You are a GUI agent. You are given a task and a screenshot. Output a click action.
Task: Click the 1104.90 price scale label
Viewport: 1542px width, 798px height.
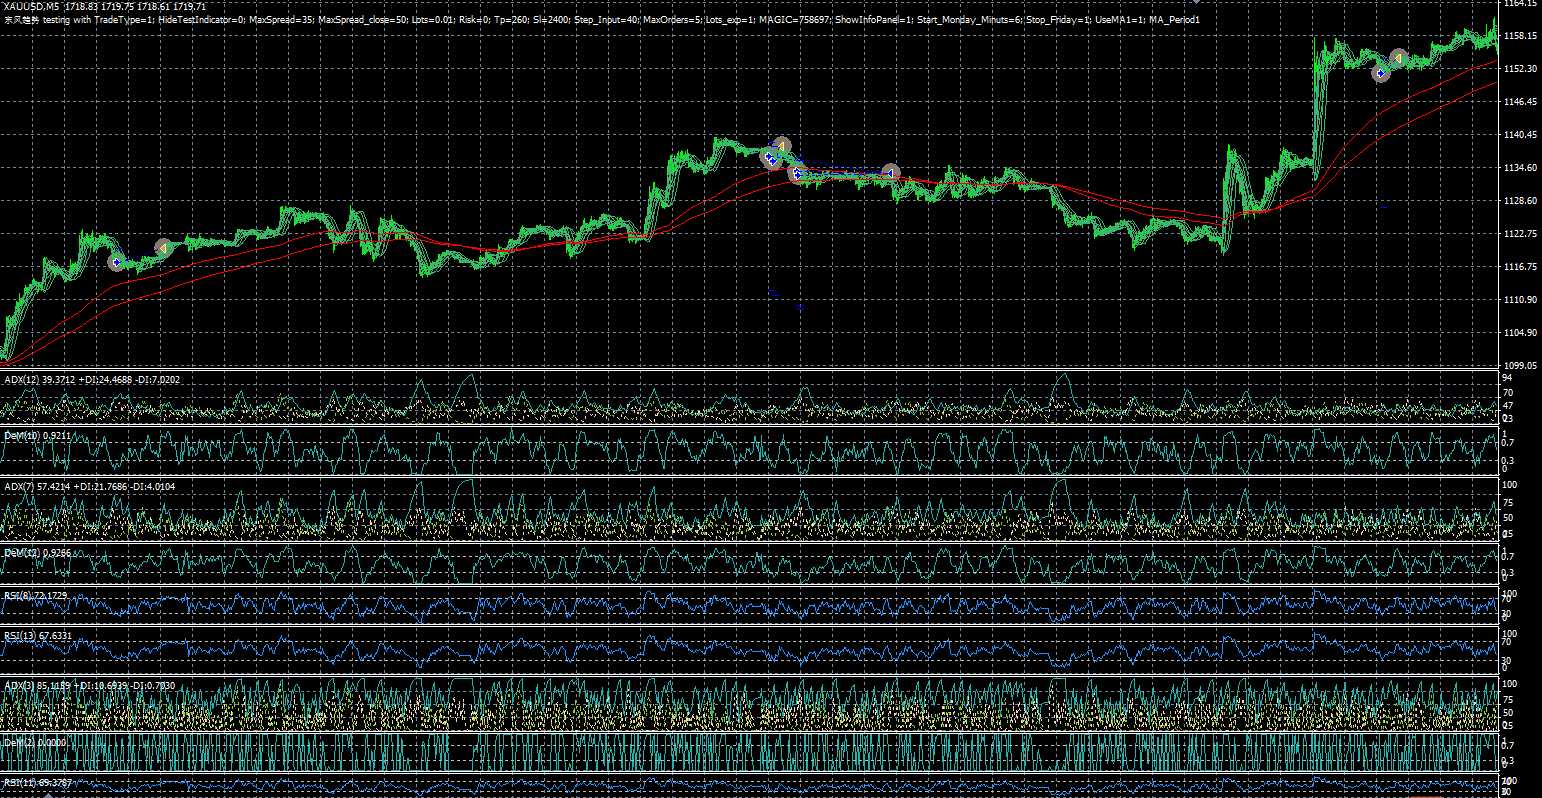coord(1520,333)
